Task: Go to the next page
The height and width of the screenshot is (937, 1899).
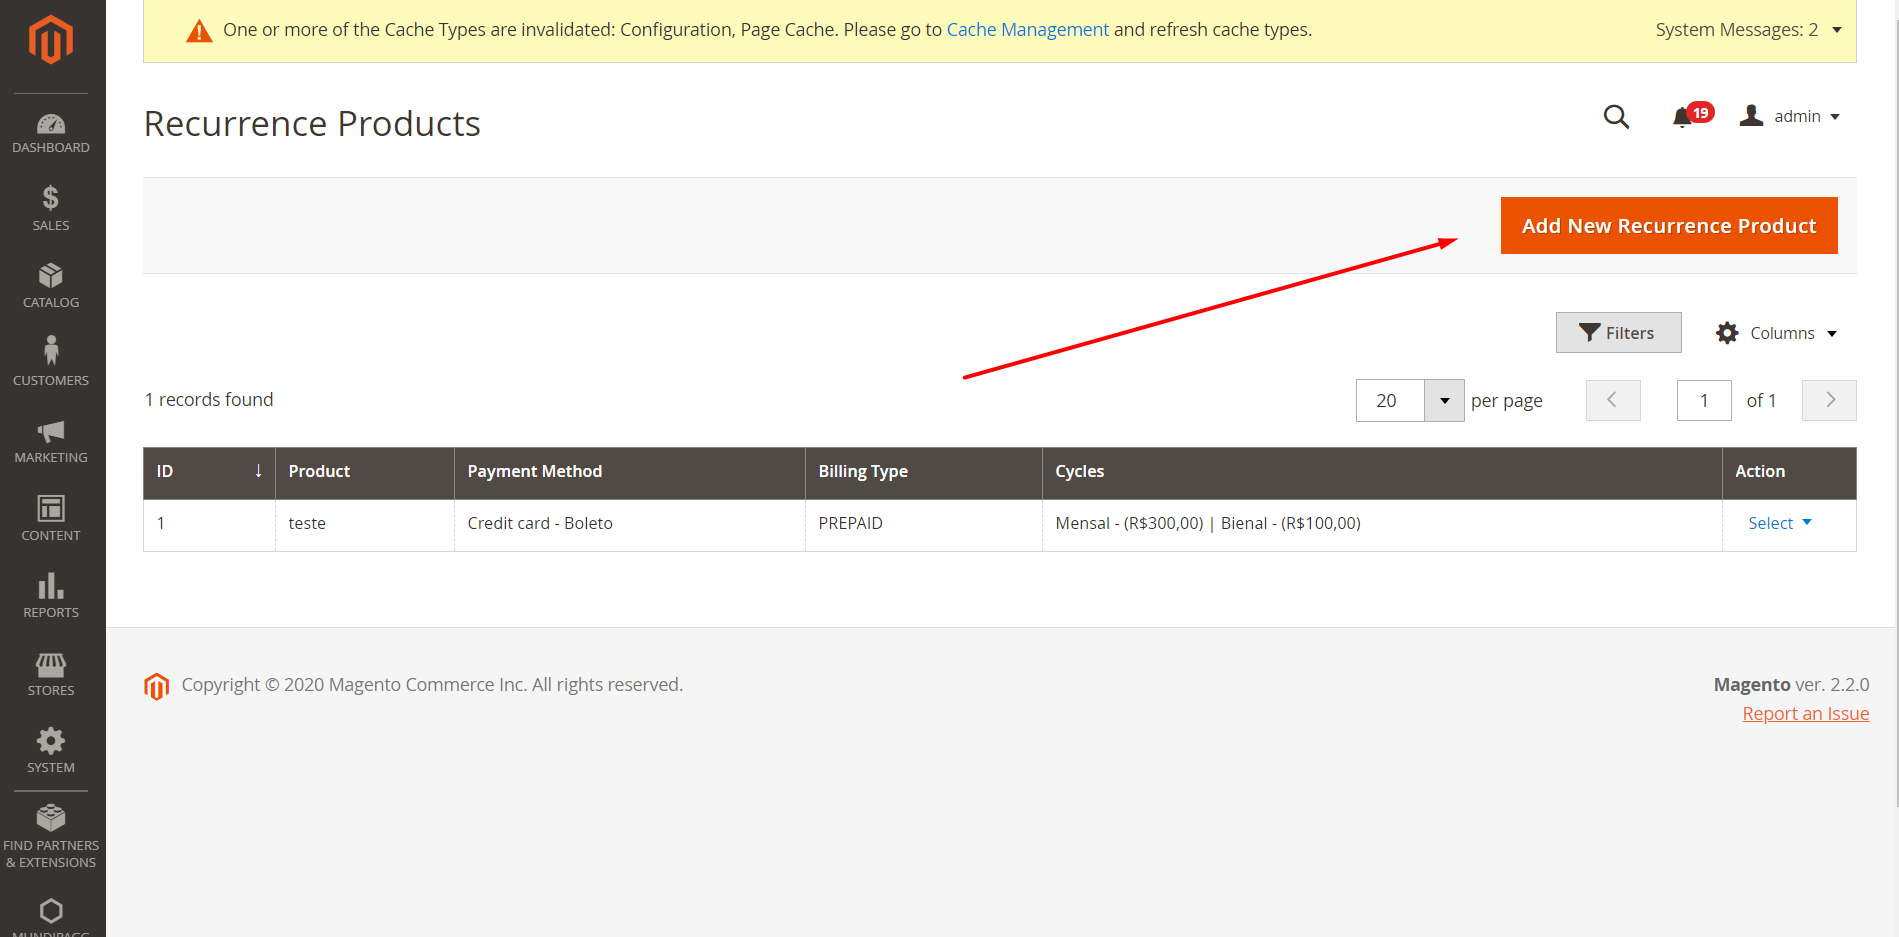Action: coord(1829,400)
